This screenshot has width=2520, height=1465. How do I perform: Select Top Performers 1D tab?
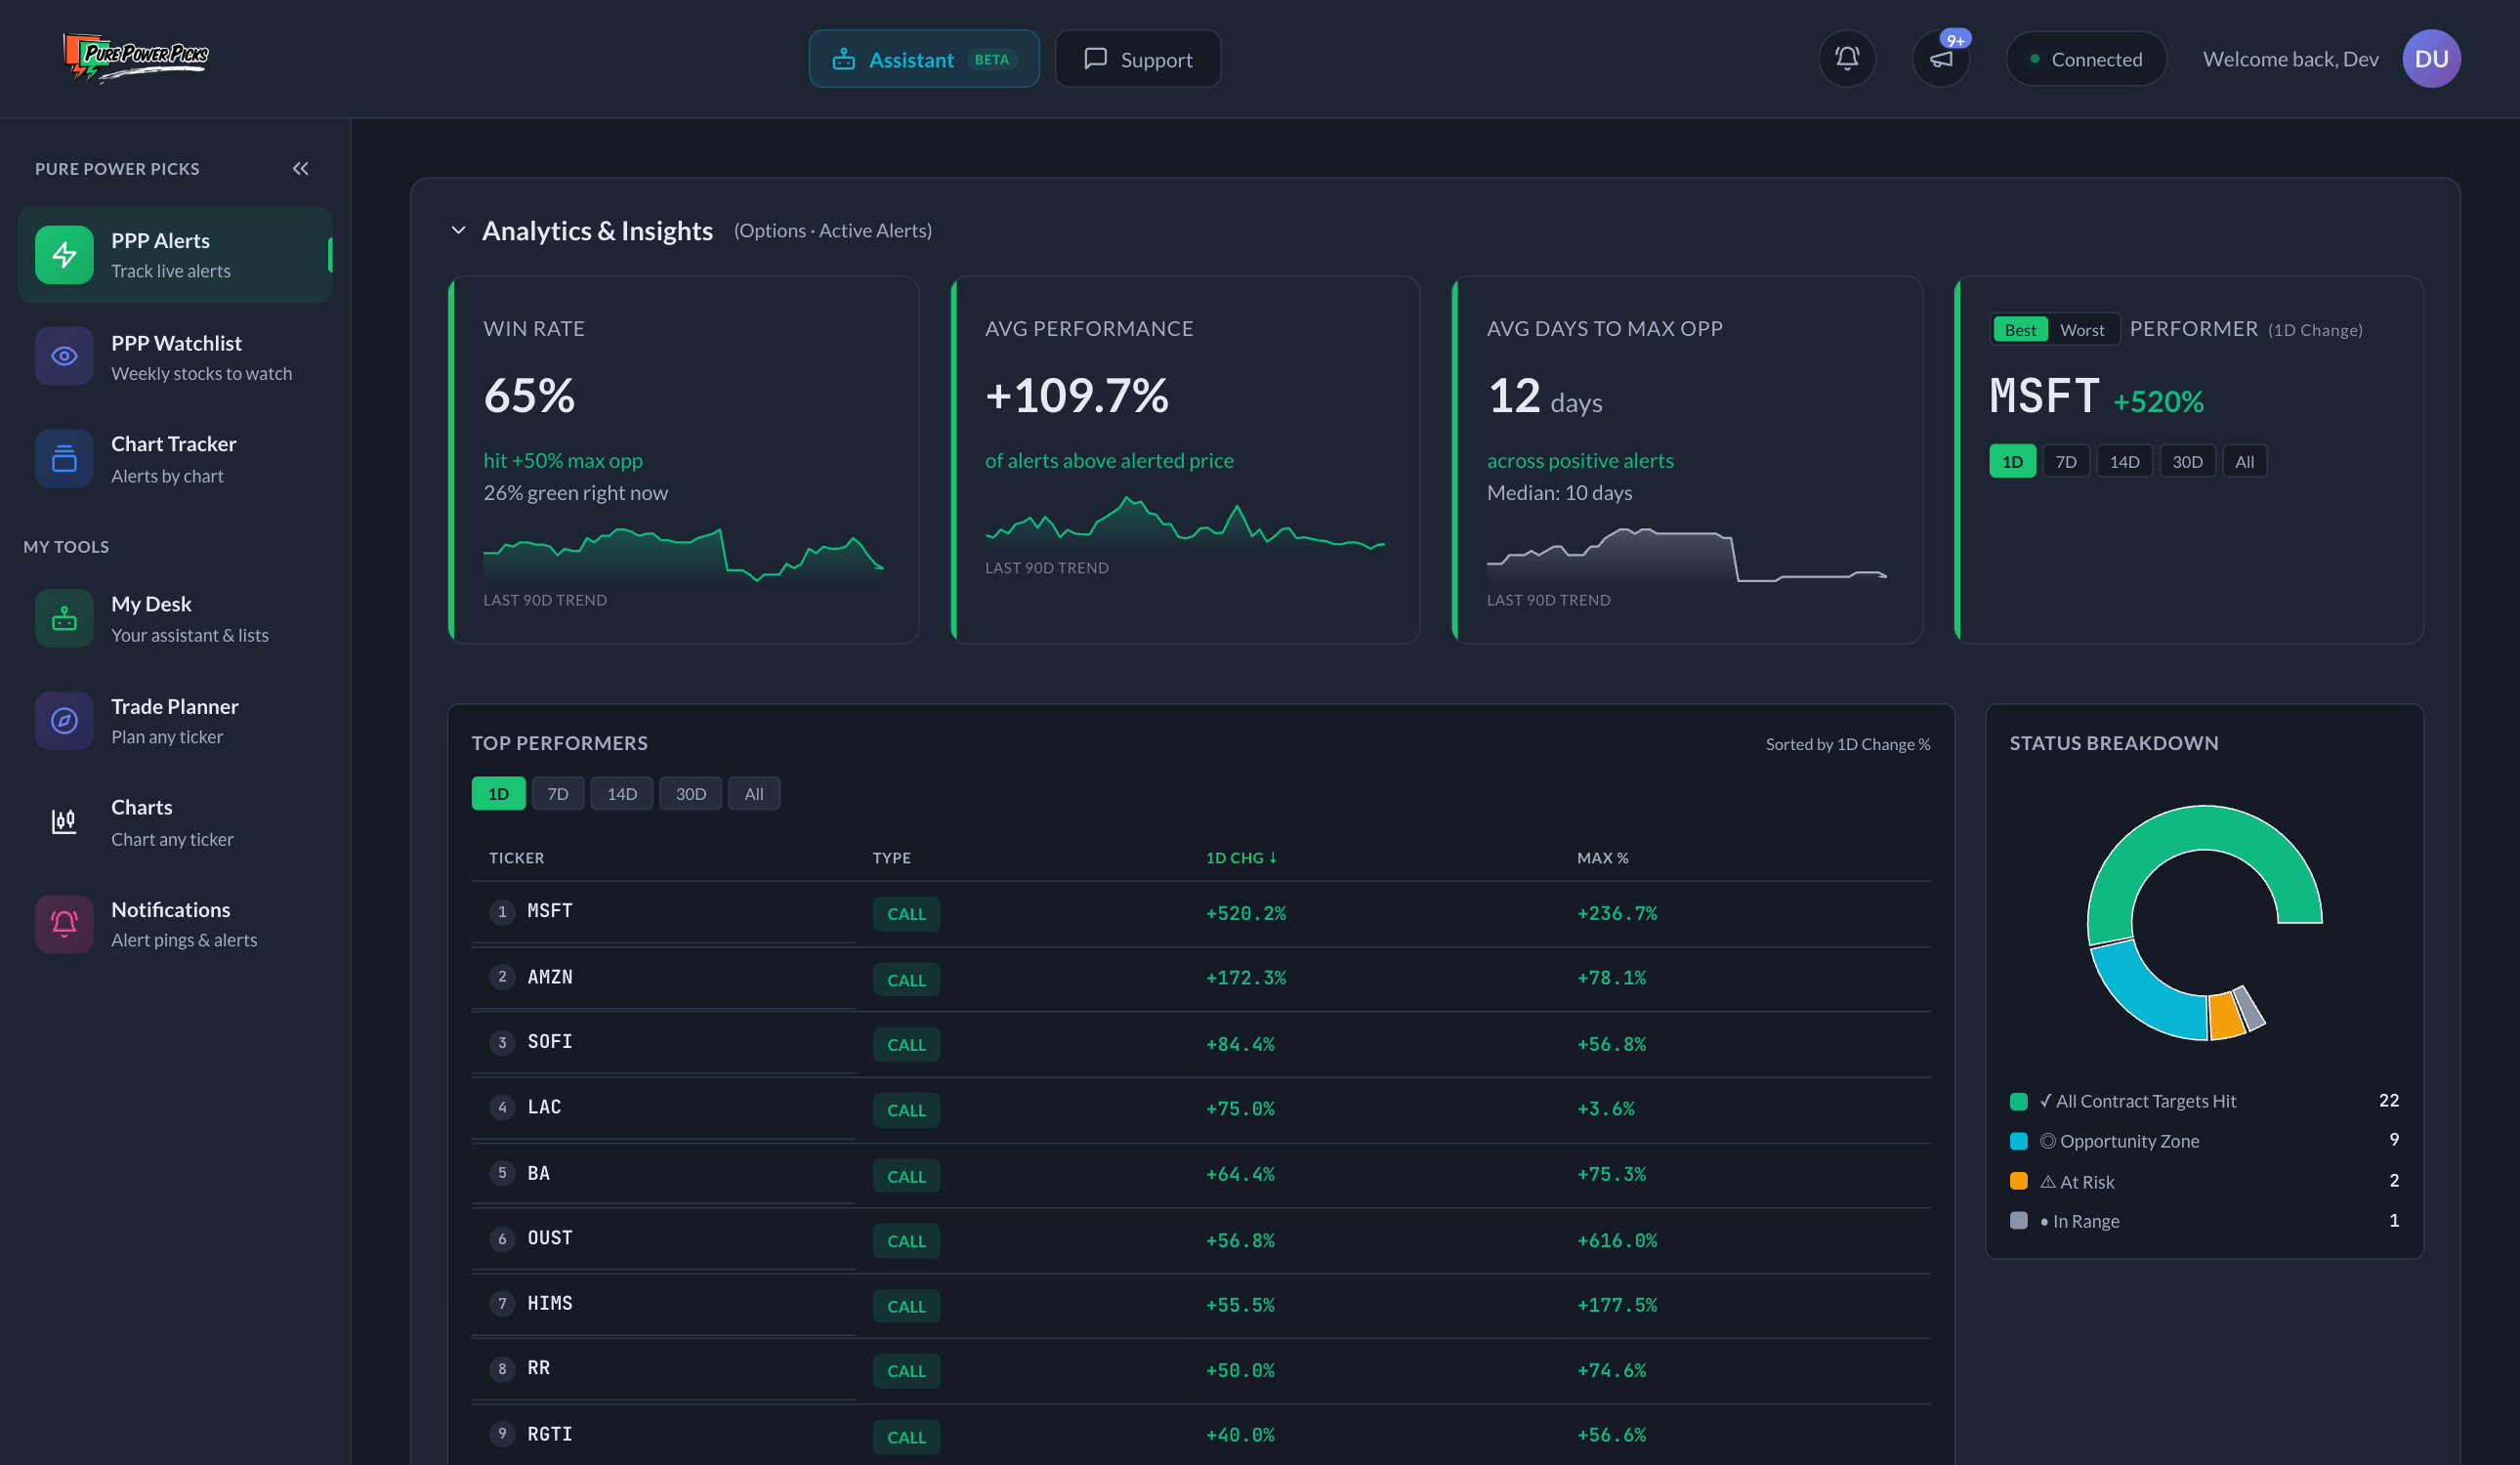coord(498,793)
